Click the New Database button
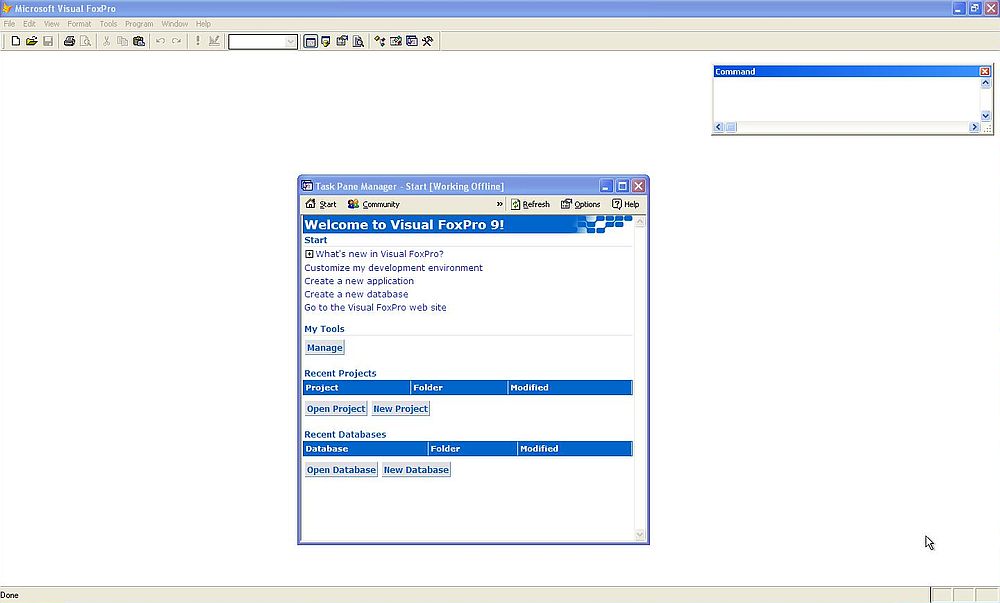The height and width of the screenshot is (603, 1000). pos(416,470)
